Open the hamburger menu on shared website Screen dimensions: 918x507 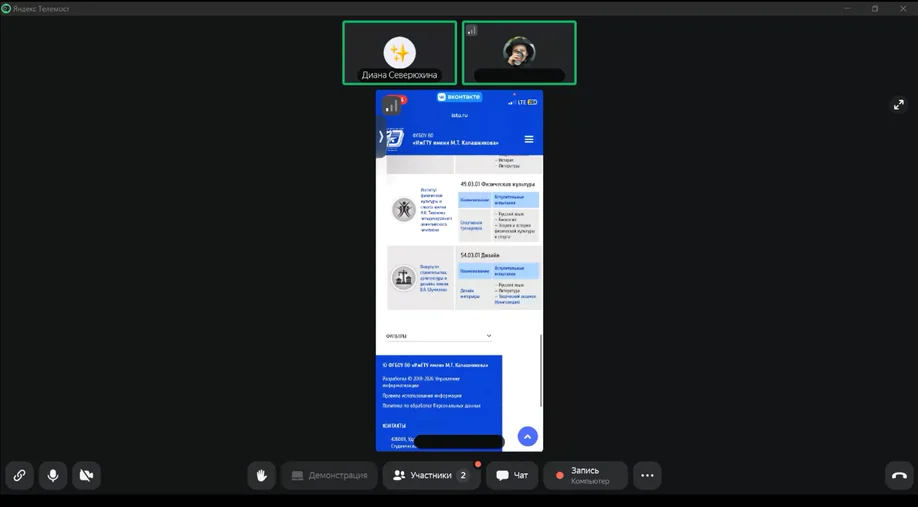[529, 139]
